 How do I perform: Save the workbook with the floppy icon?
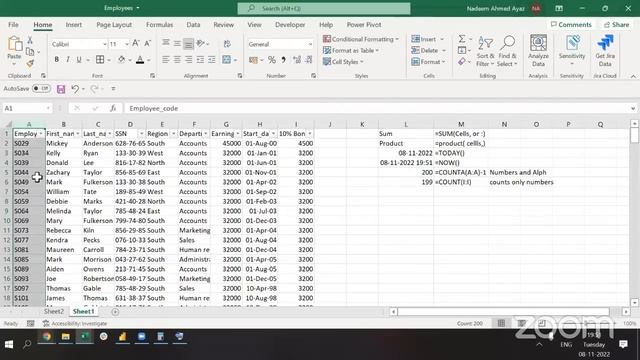pos(61,89)
